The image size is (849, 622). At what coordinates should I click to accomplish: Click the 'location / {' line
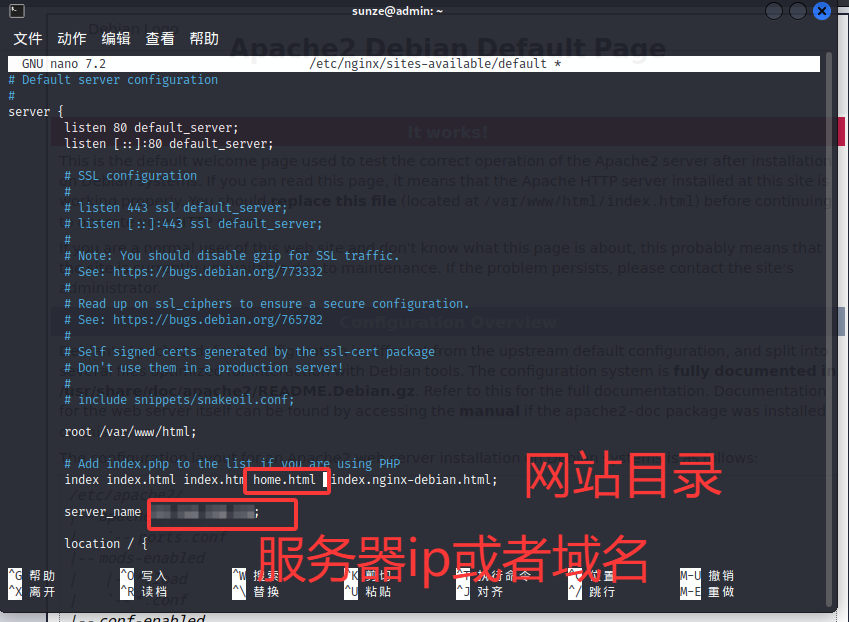click(x=106, y=544)
